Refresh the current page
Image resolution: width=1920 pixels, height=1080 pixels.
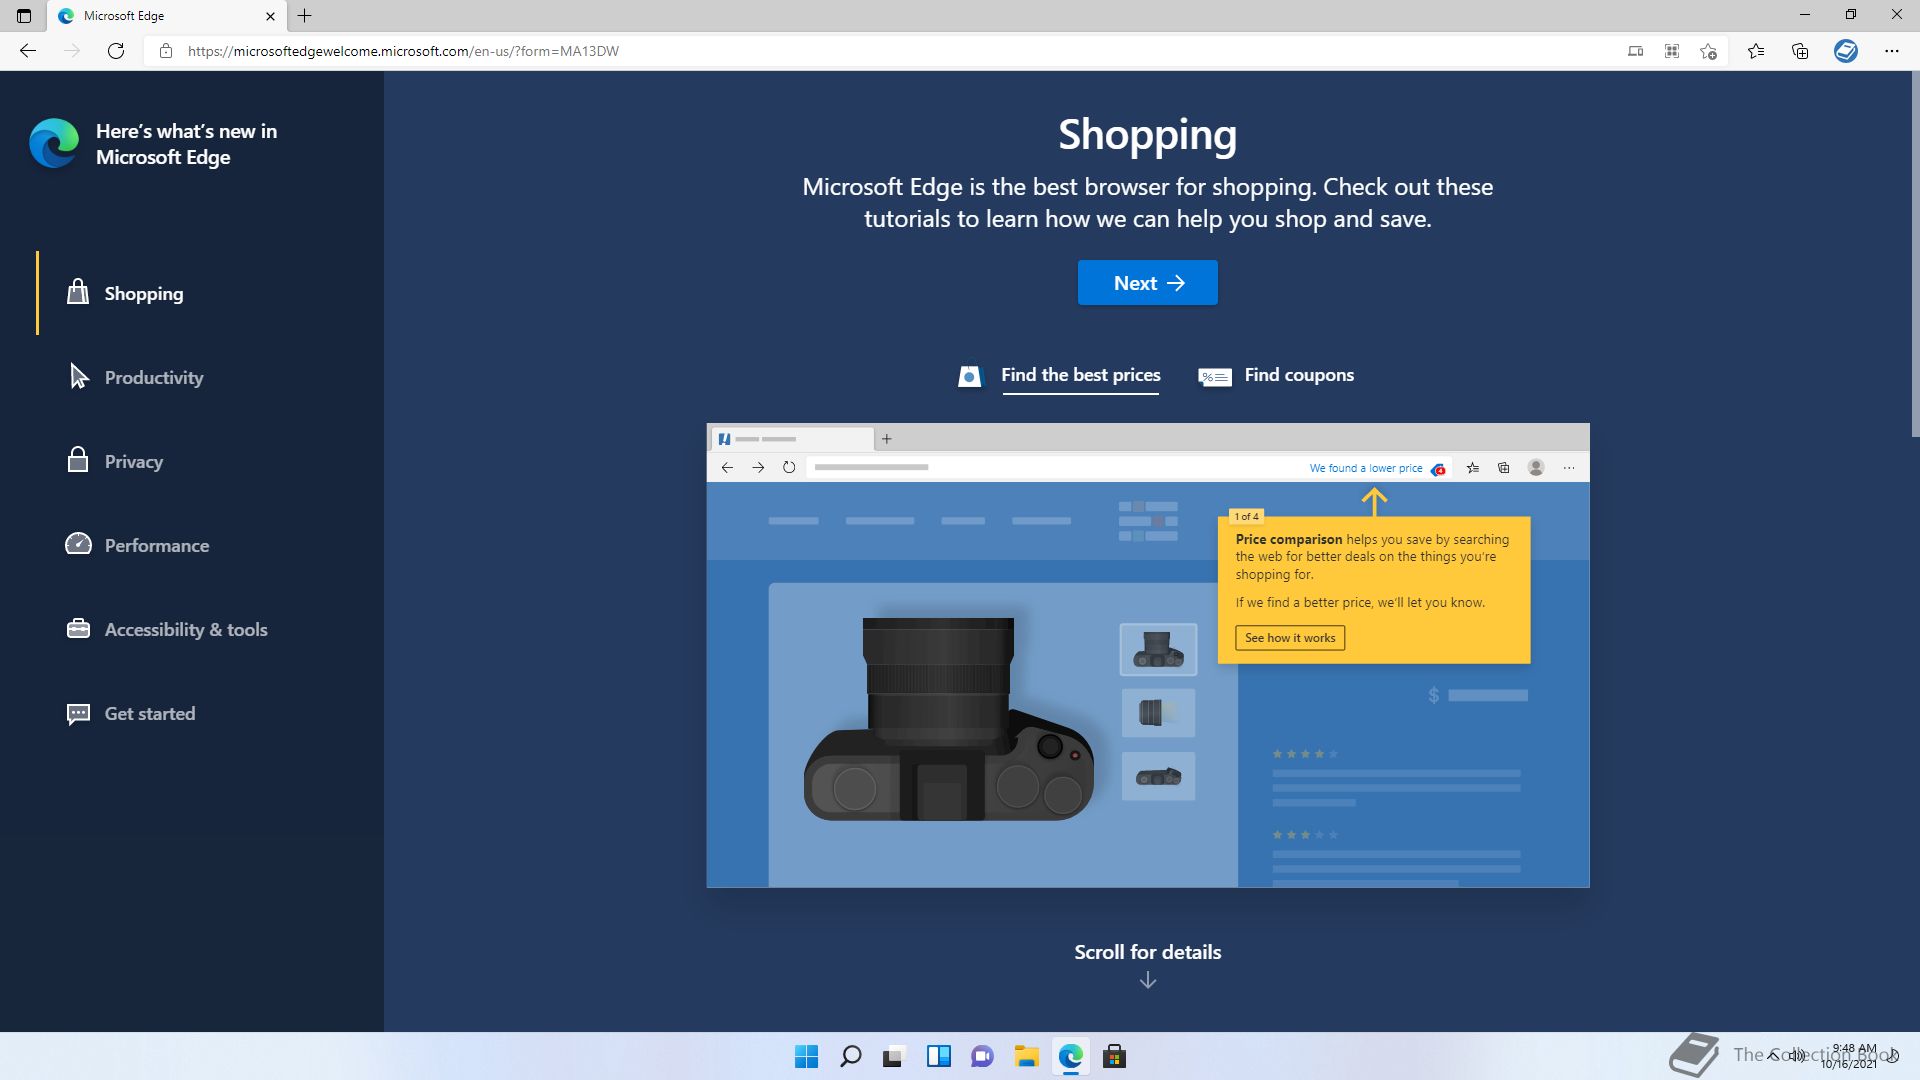[x=116, y=51]
